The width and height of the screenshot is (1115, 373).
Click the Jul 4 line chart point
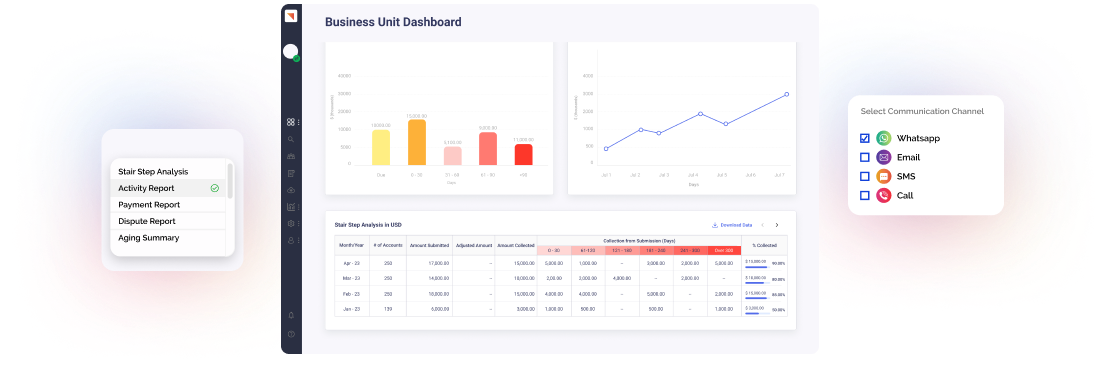700,114
